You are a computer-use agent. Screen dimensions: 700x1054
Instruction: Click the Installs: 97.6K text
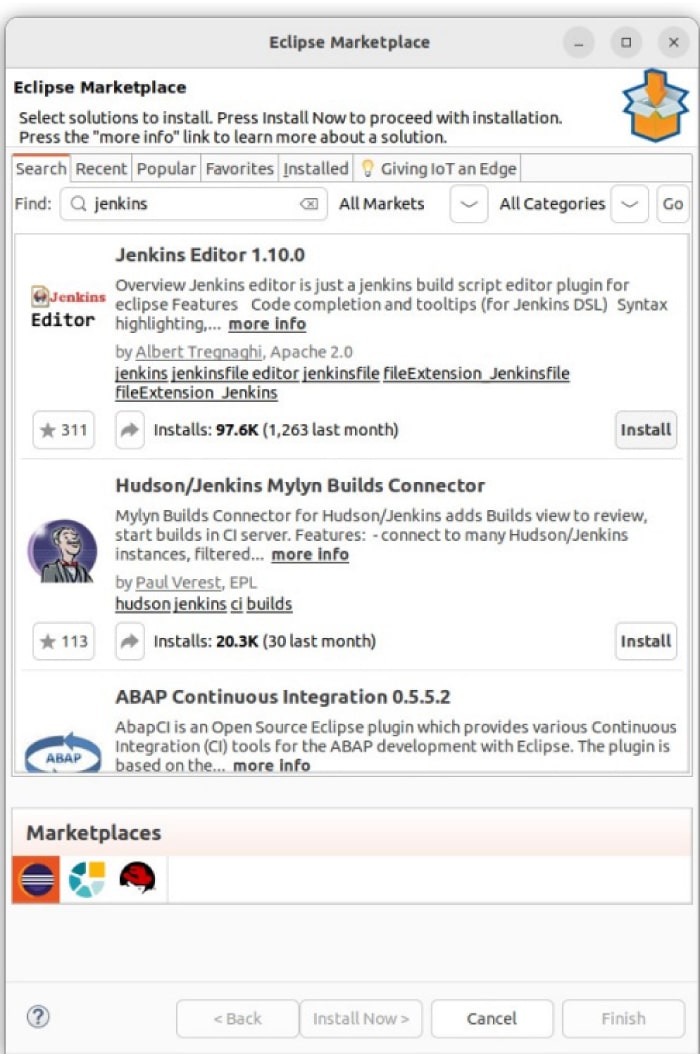pos(276,430)
